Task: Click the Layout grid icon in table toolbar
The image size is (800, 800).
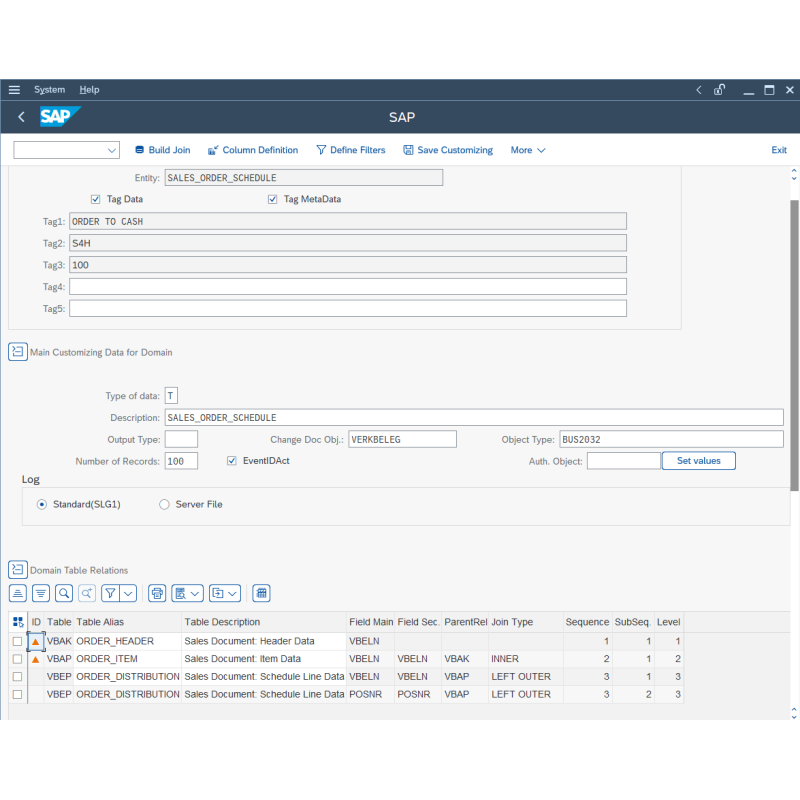Action: pyautogui.click(x=261, y=593)
